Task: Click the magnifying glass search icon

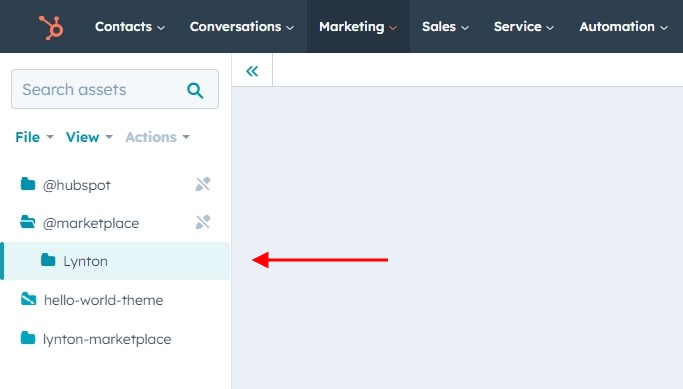Action: point(195,90)
